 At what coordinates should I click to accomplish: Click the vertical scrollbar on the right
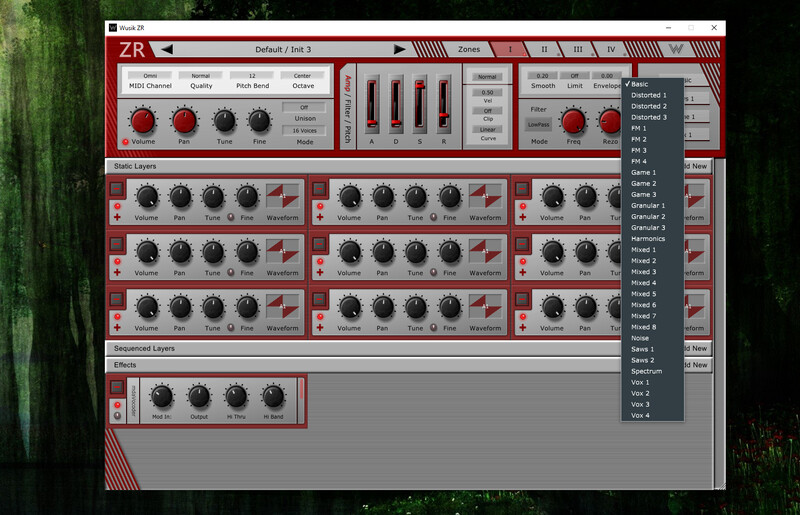(719, 322)
